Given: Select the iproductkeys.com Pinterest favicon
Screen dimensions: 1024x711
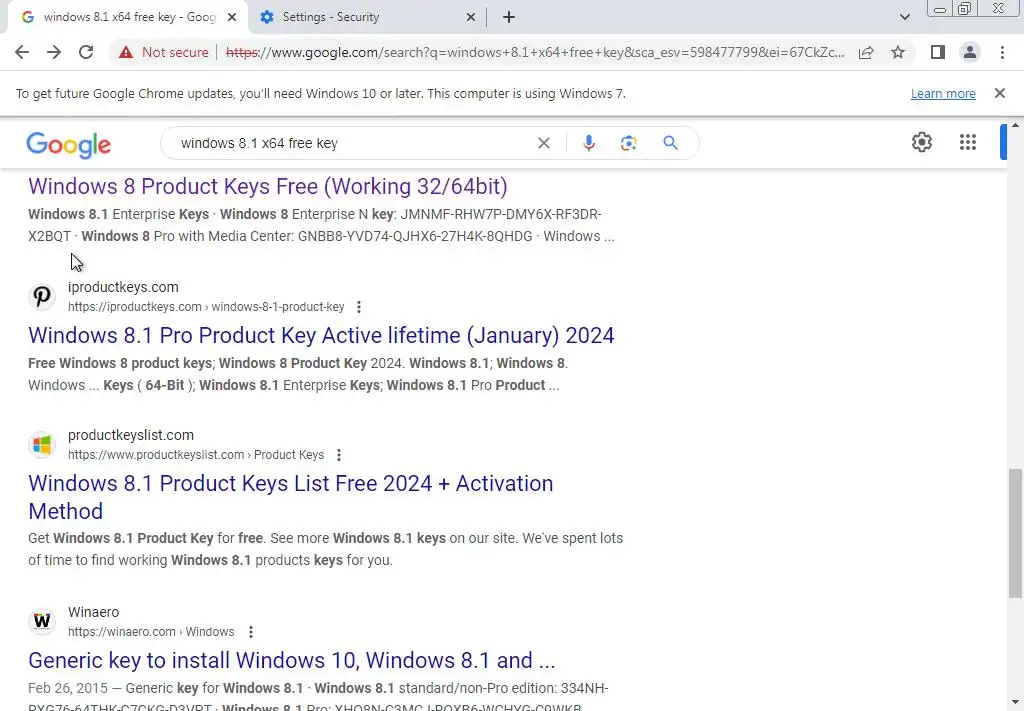Looking at the screenshot, I should (42, 296).
